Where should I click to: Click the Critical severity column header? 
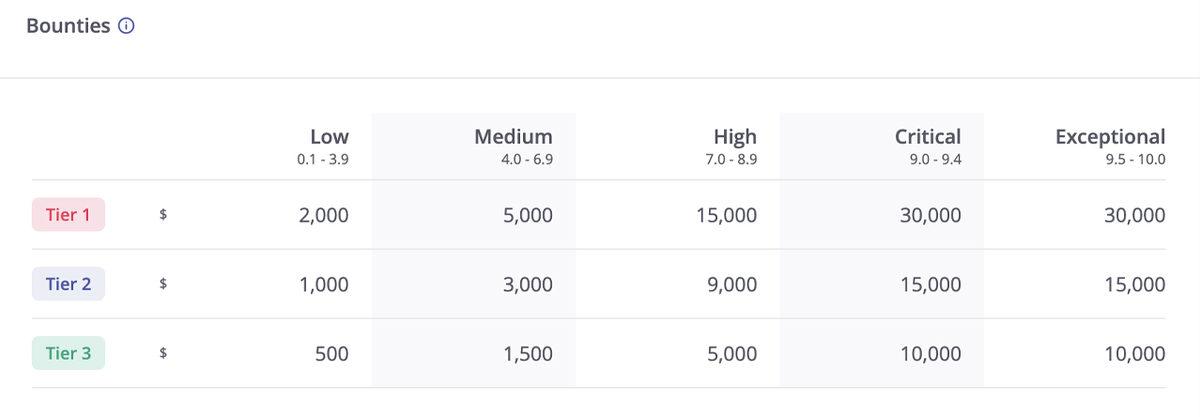coord(928,137)
